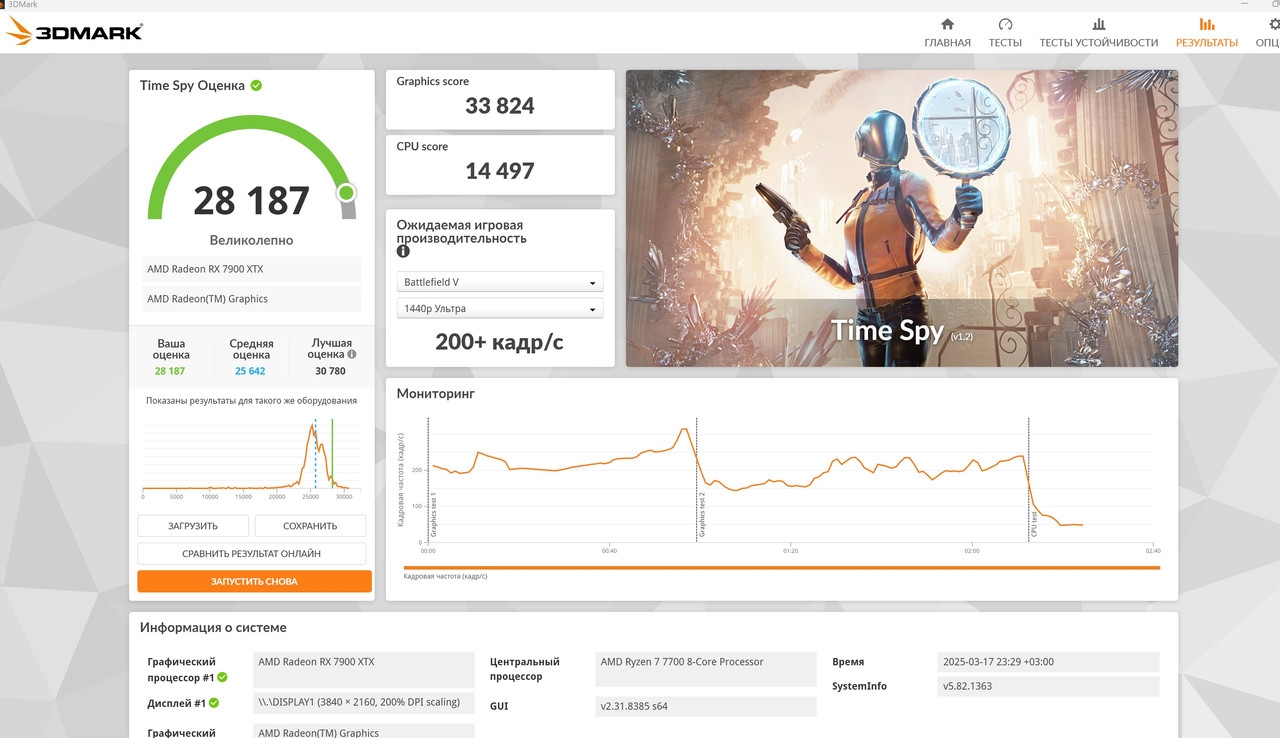This screenshot has width=1280, height=738.
Task: Click the Time Spy benchmark artwork thumbnail
Action: [x=902, y=218]
